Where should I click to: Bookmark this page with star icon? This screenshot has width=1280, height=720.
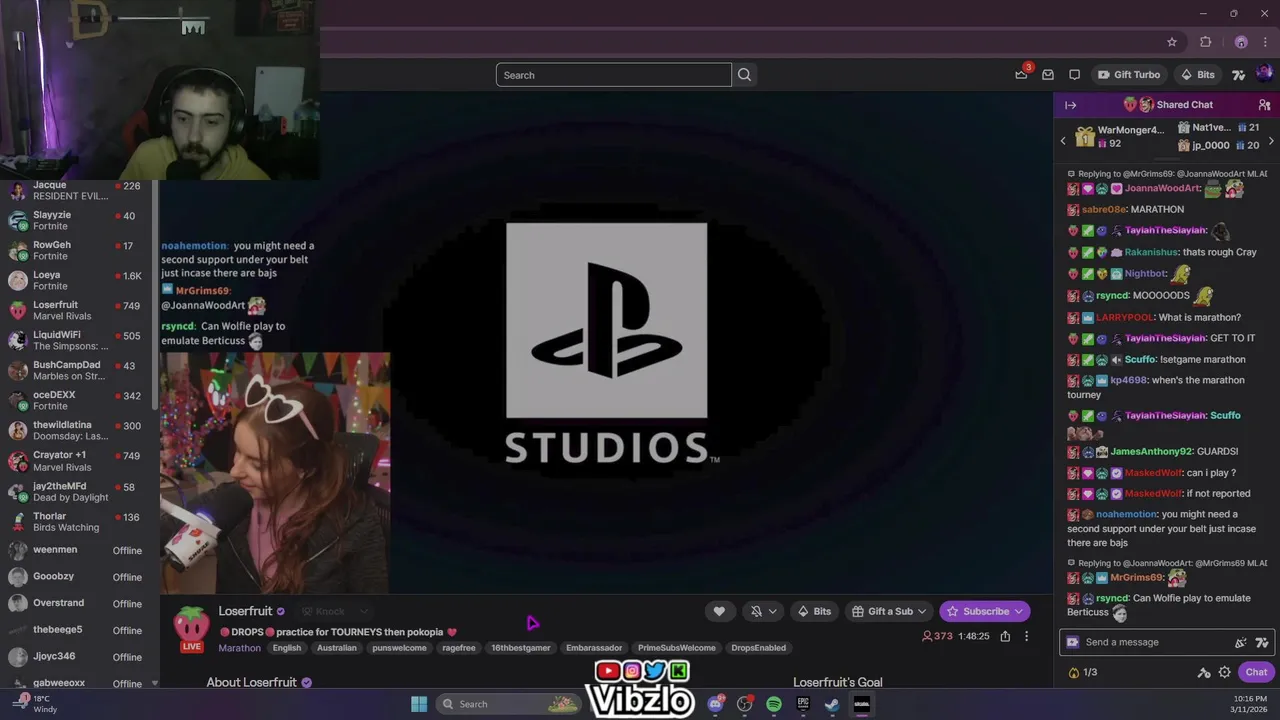[x=1172, y=42]
